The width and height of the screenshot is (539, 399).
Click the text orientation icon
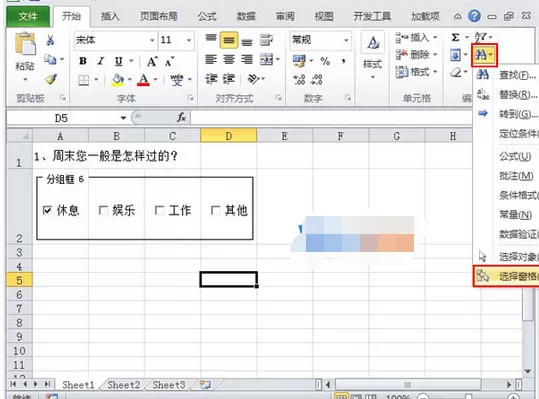pos(253,79)
